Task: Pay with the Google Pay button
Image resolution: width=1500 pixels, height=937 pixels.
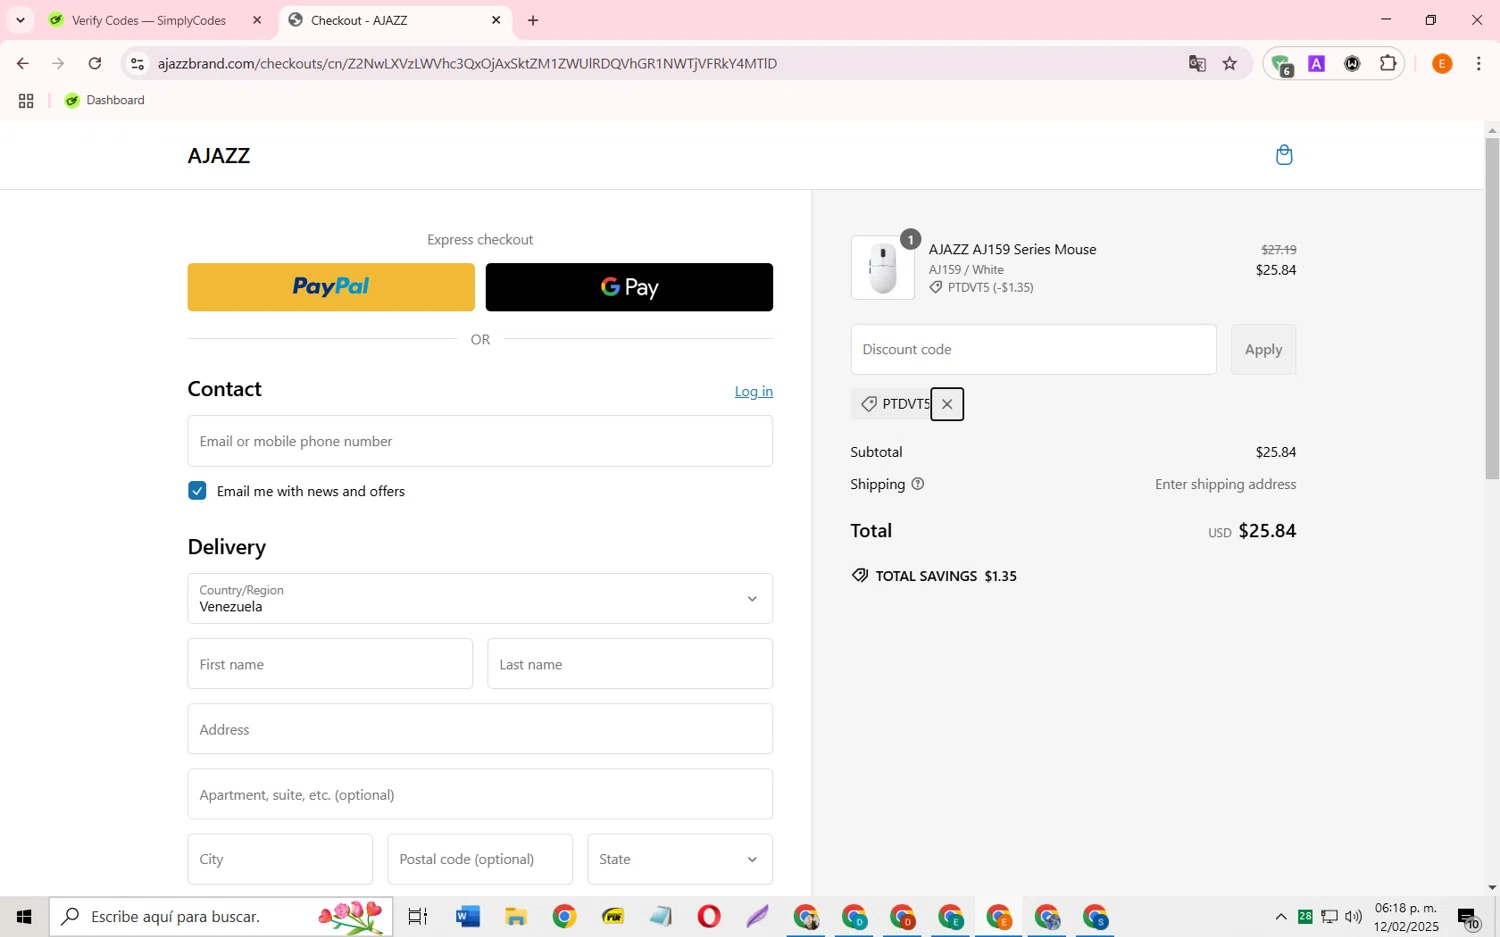Action: (629, 287)
